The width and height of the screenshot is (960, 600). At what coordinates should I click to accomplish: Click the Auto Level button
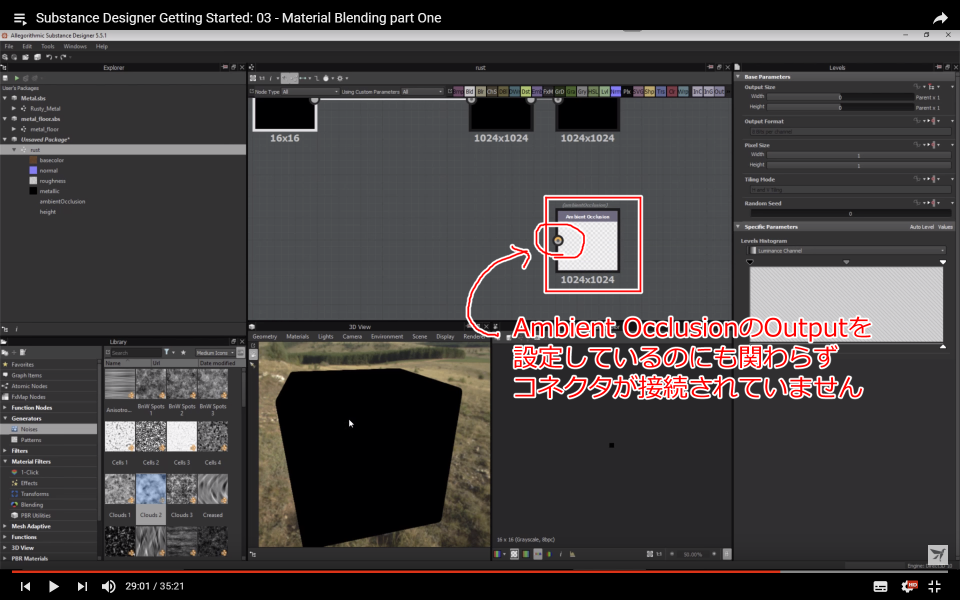[x=921, y=227]
